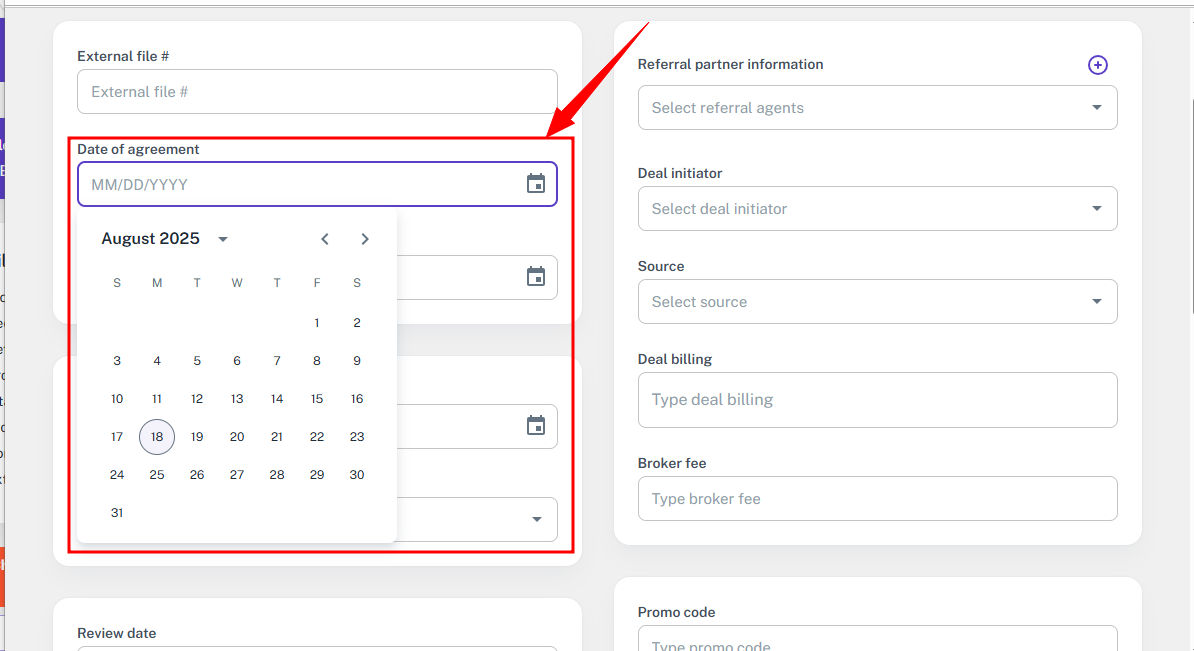The image size is (1194, 651).
Task: Choose August 31 in the calendar
Action: [x=117, y=513]
